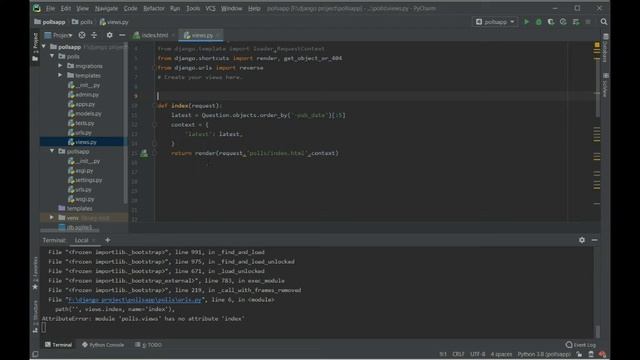Collapse all in Project panel
Image resolution: width=640 pixels, height=360 pixels.
pyautogui.click(x=94, y=36)
